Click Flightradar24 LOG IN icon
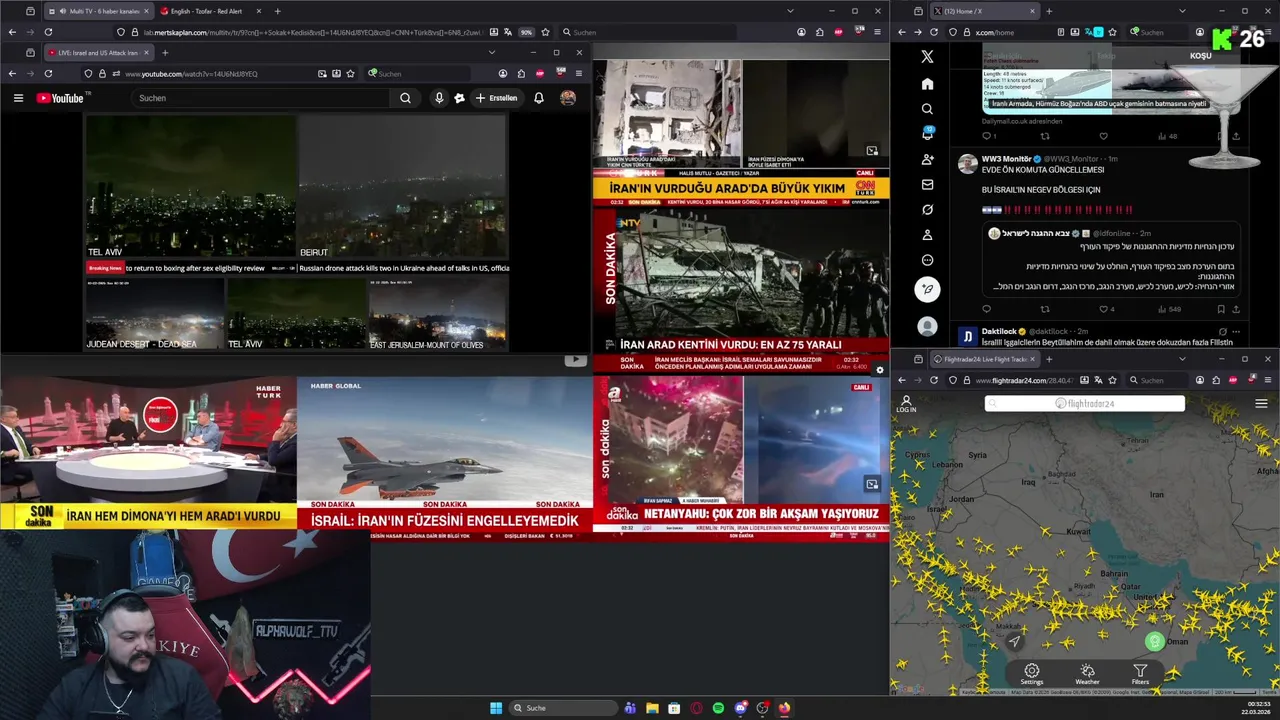The width and height of the screenshot is (1280, 720). (906, 403)
